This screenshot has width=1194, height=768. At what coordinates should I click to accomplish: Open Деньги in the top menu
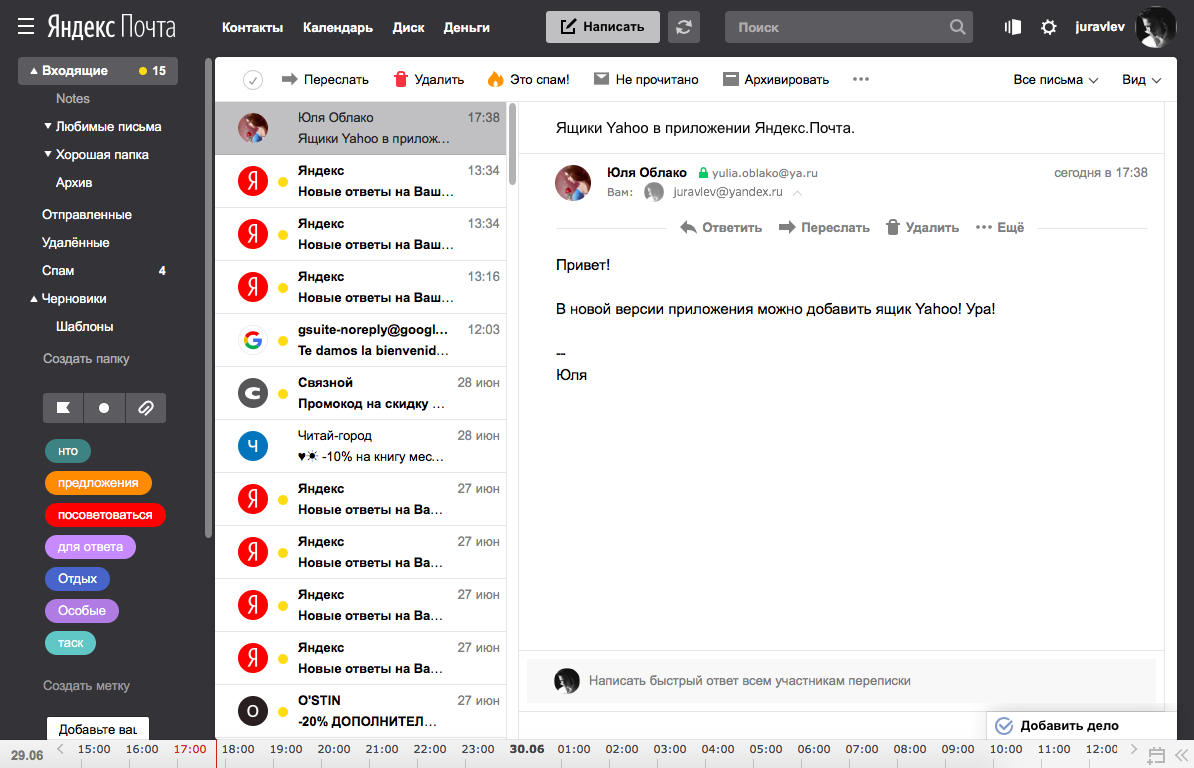click(x=466, y=27)
